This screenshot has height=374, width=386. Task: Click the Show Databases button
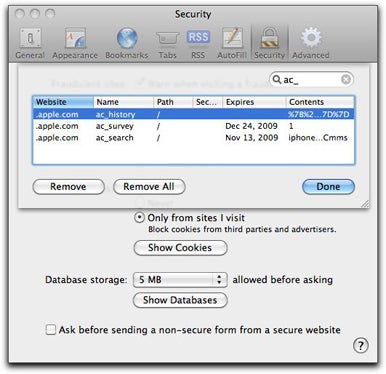(x=180, y=300)
